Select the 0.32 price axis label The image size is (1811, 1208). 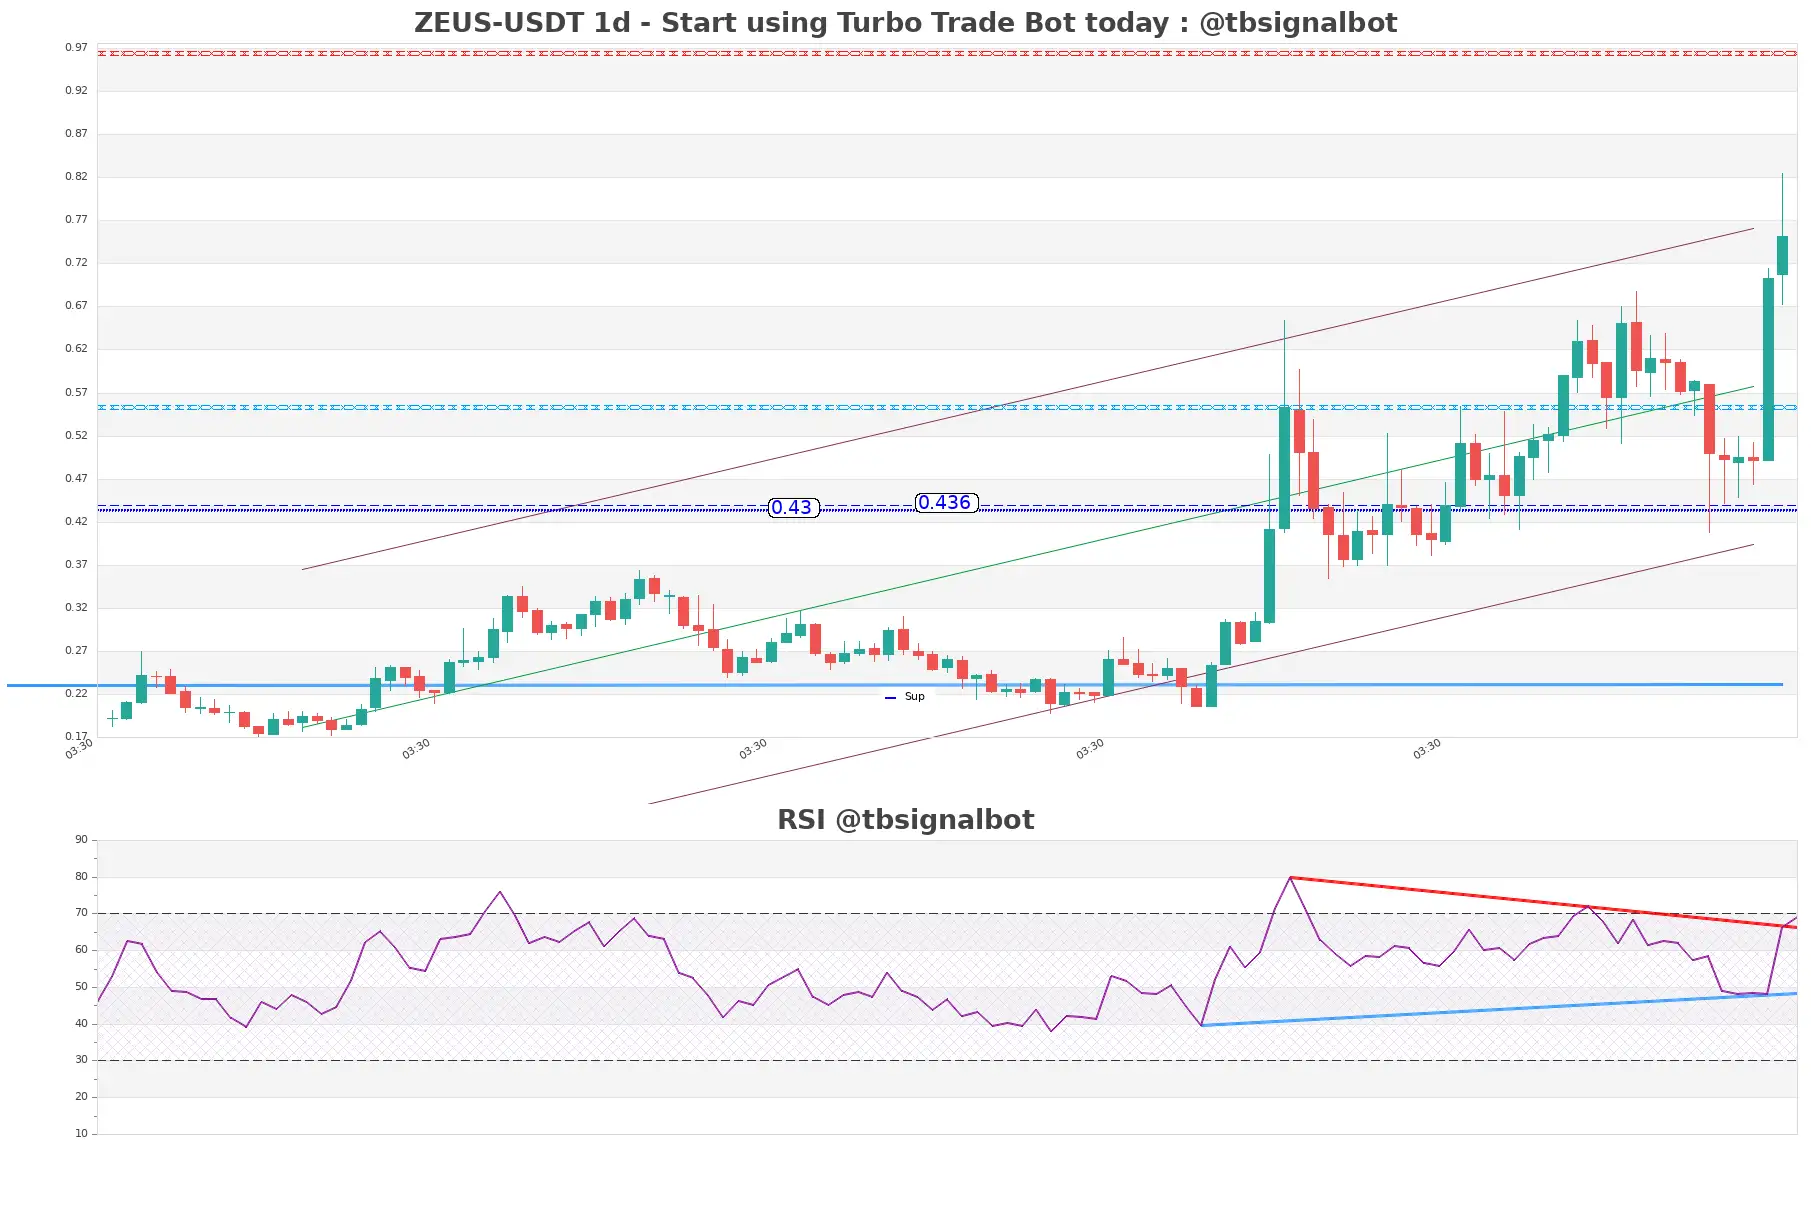(76, 608)
